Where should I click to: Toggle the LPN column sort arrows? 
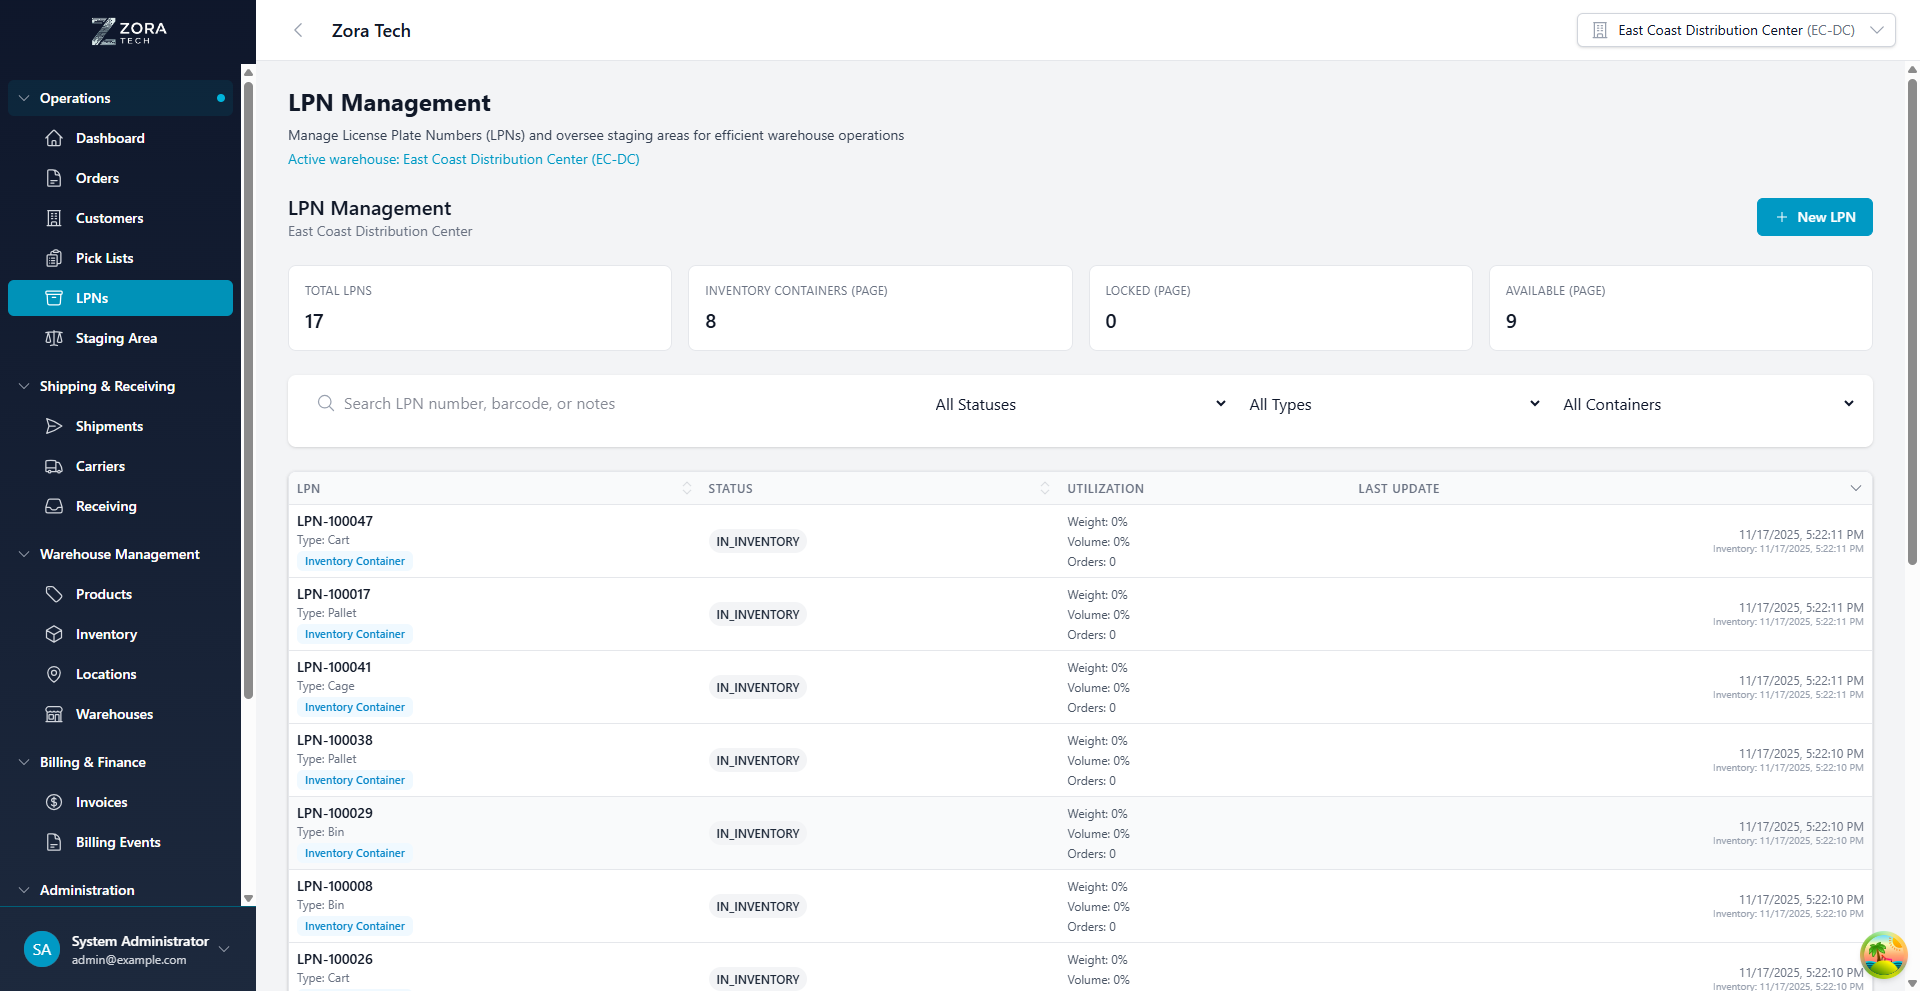[687, 488]
